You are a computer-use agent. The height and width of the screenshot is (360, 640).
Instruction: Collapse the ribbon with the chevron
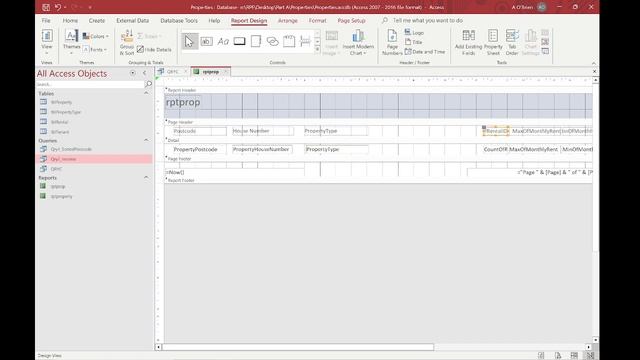[x=594, y=63]
